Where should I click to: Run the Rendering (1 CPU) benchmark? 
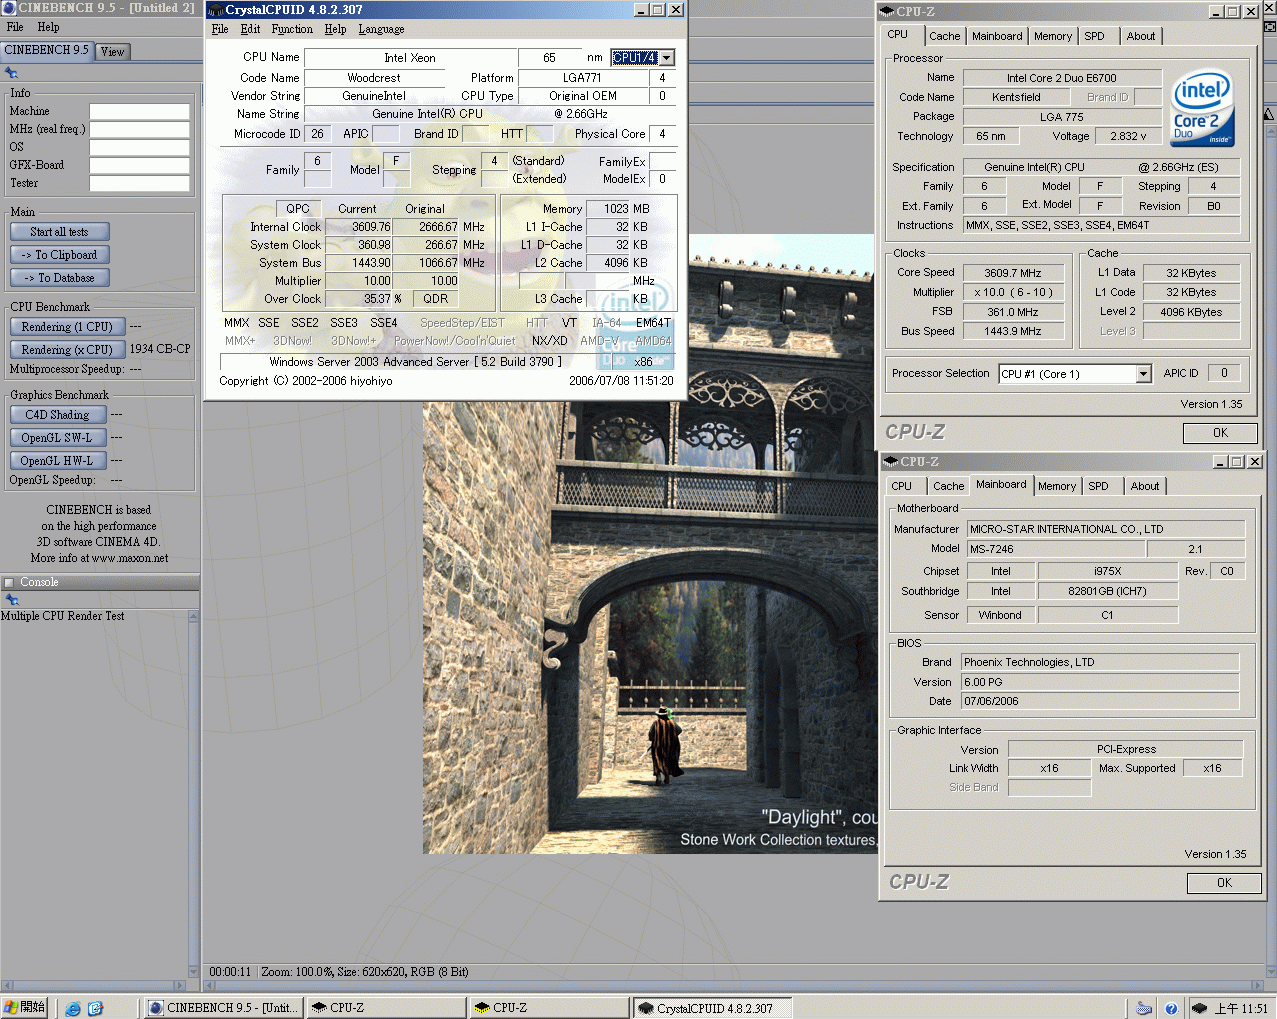pos(67,327)
